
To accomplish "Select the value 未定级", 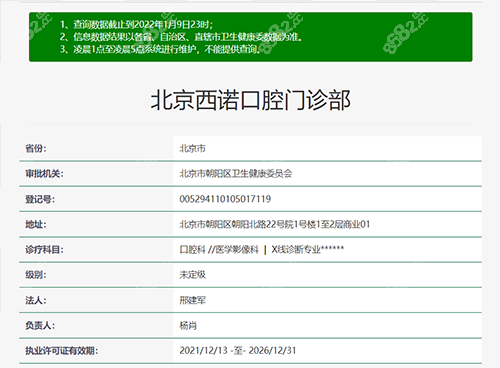I will click(x=192, y=275).
